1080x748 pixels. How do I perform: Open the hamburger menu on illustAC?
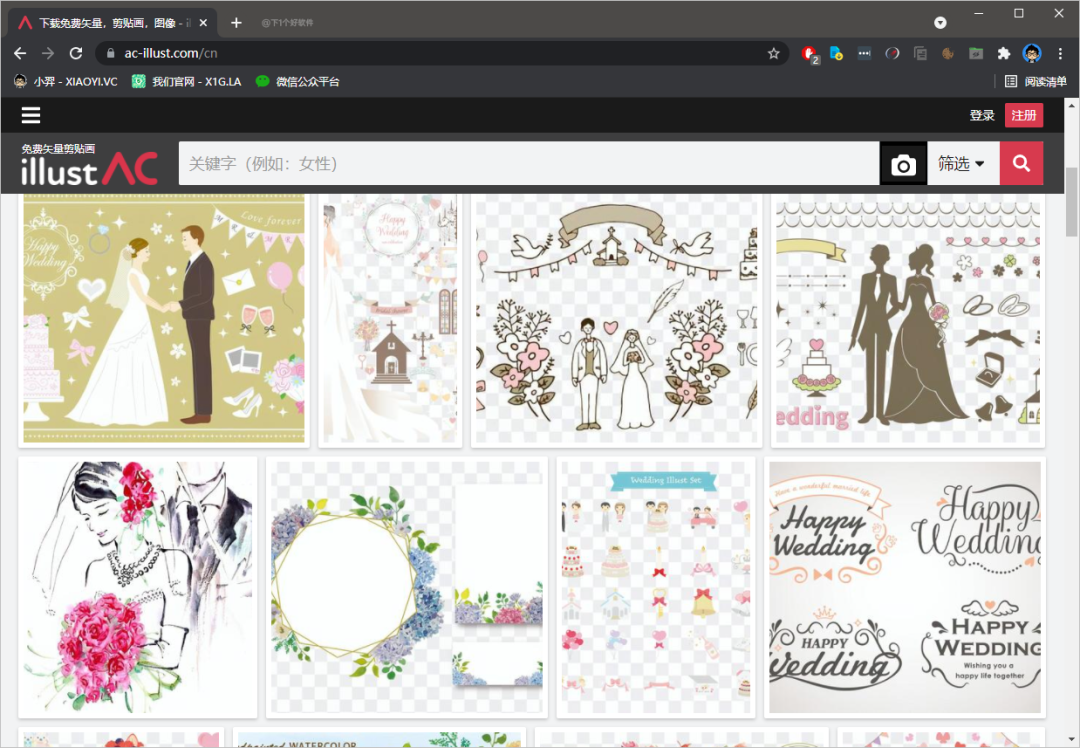coord(31,115)
